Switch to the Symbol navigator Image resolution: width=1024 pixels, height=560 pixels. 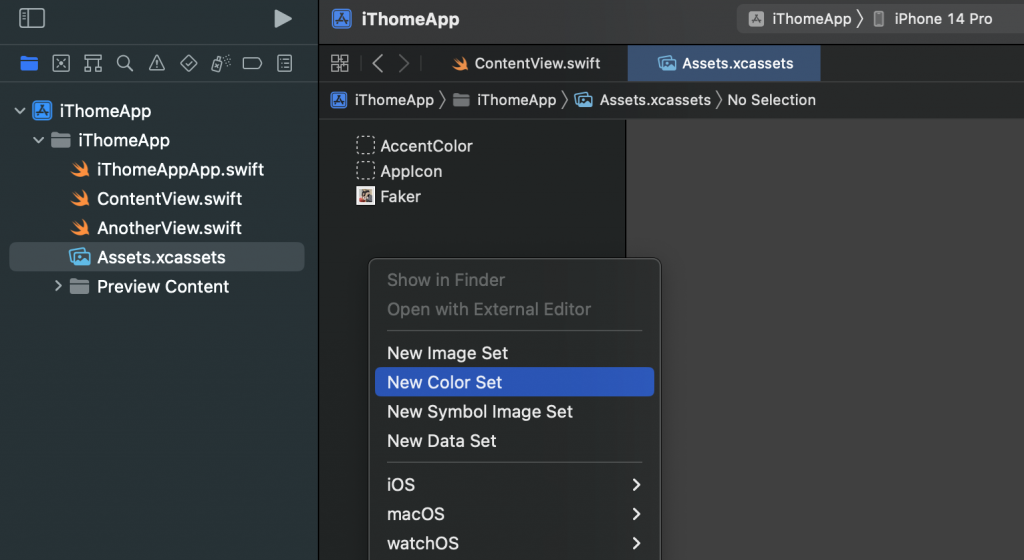point(93,63)
